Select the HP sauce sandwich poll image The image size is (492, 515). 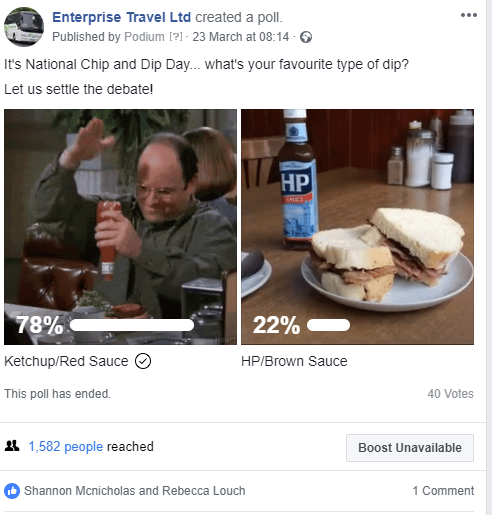pos(357,227)
